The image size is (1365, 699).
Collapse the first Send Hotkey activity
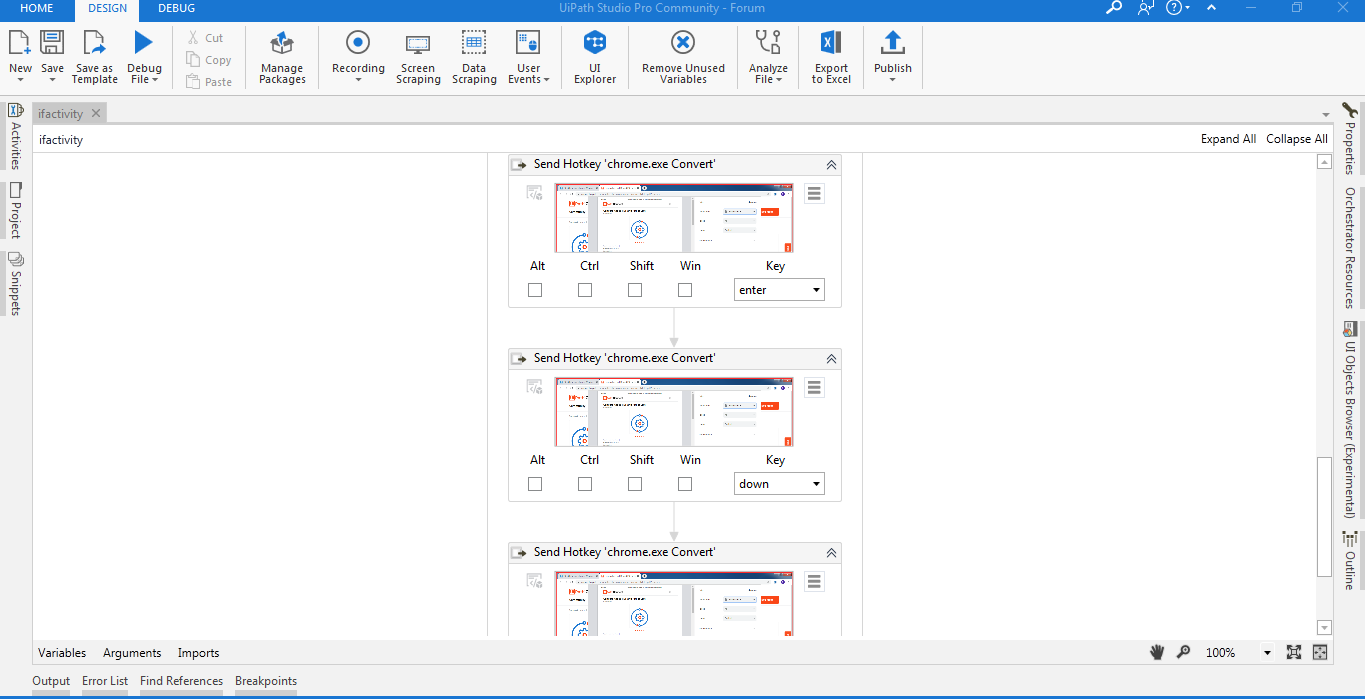click(x=831, y=165)
